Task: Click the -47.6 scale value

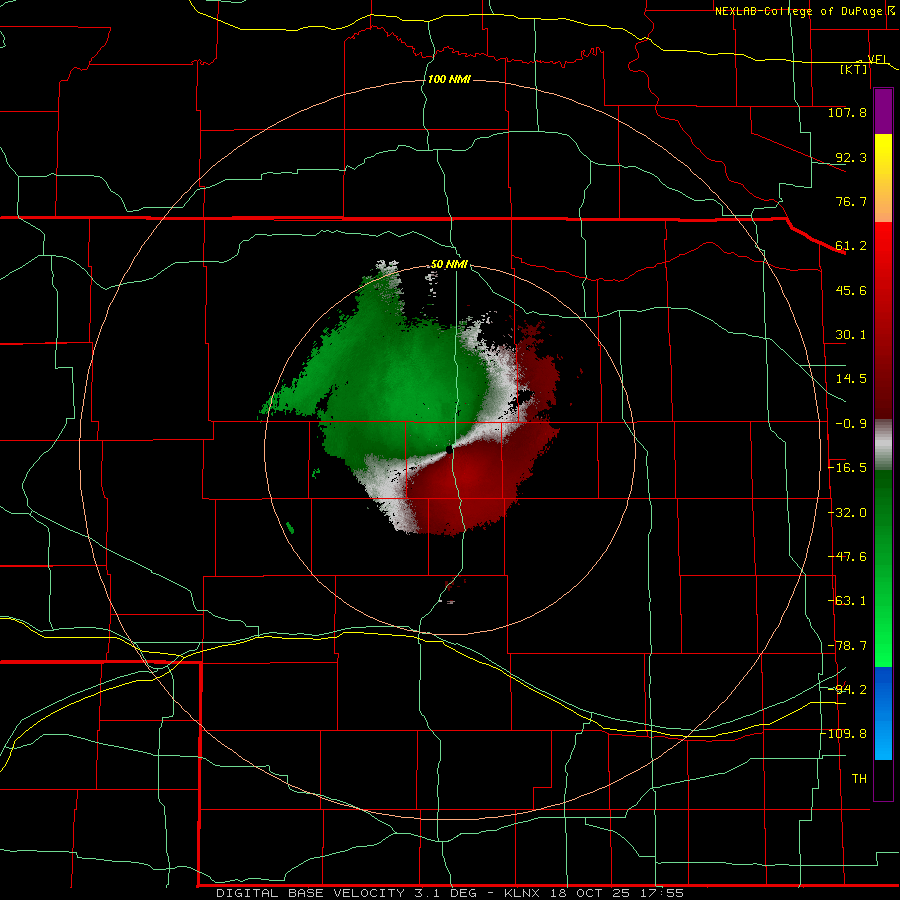Action: click(x=847, y=557)
